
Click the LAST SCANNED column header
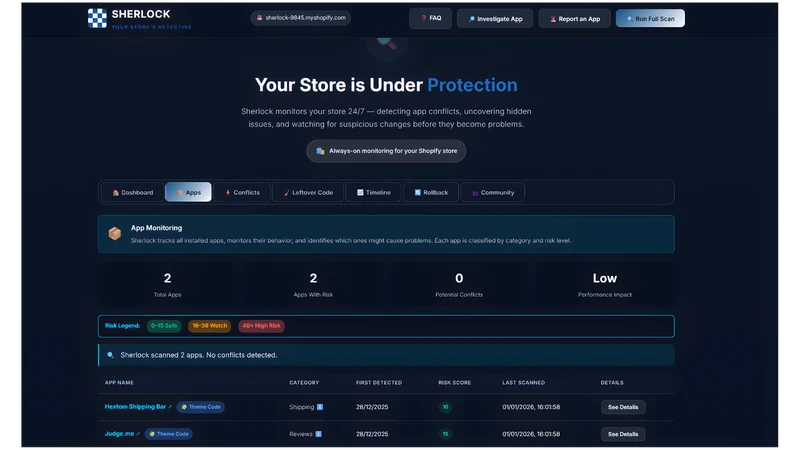pyautogui.click(x=523, y=383)
